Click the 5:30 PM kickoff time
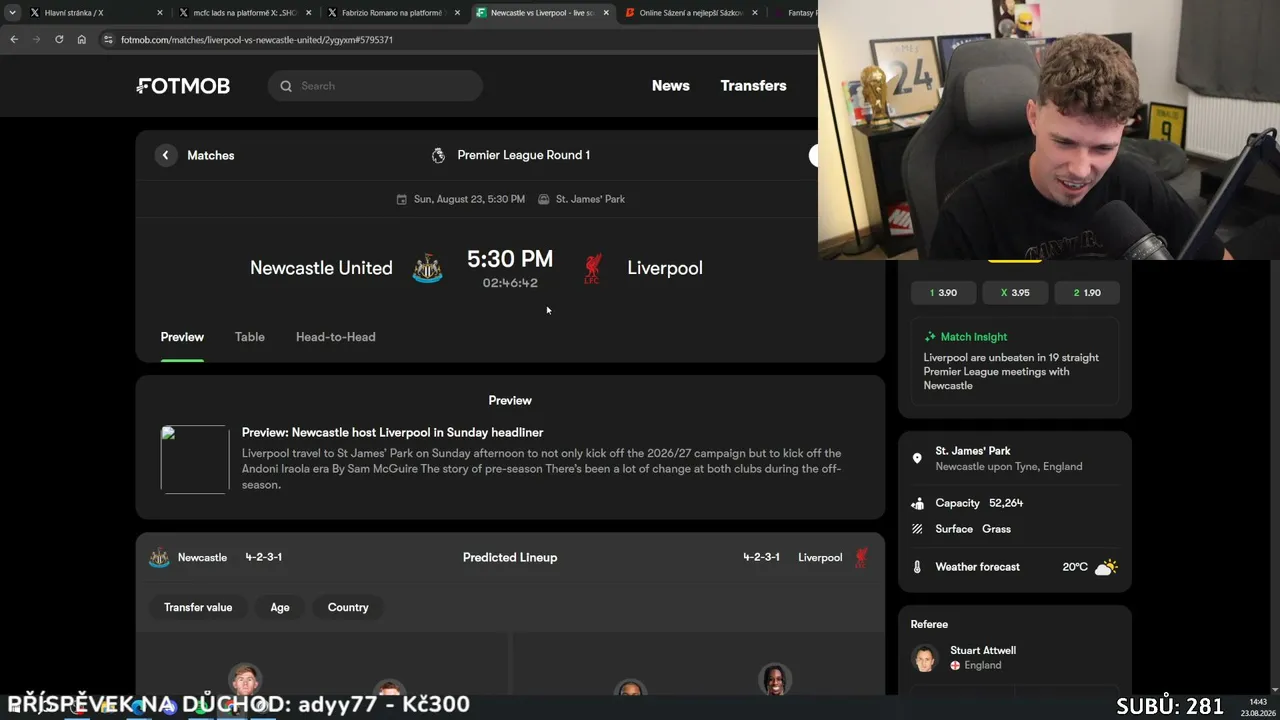Viewport: 1280px width, 720px height. 510,259
